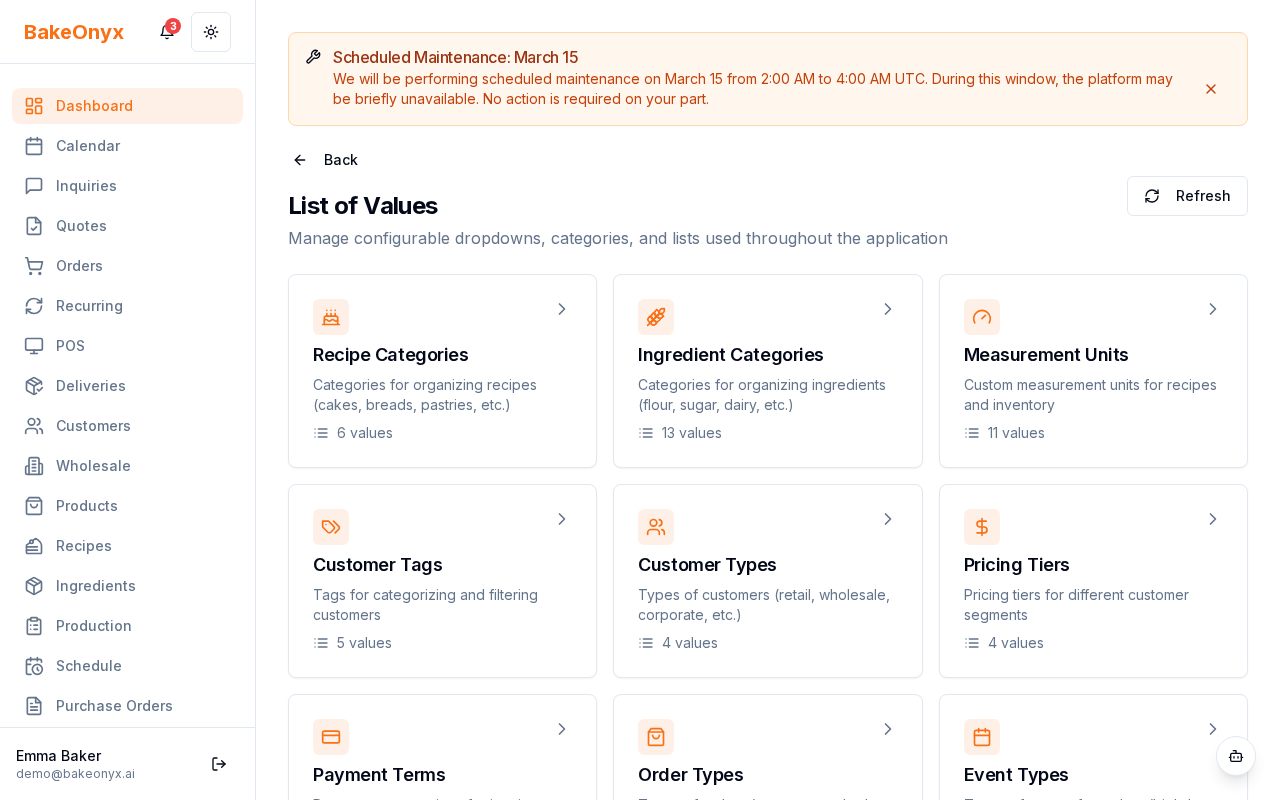This screenshot has width=1280, height=800.
Task: Expand the Event Types card chevron
Action: (1212, 729)
